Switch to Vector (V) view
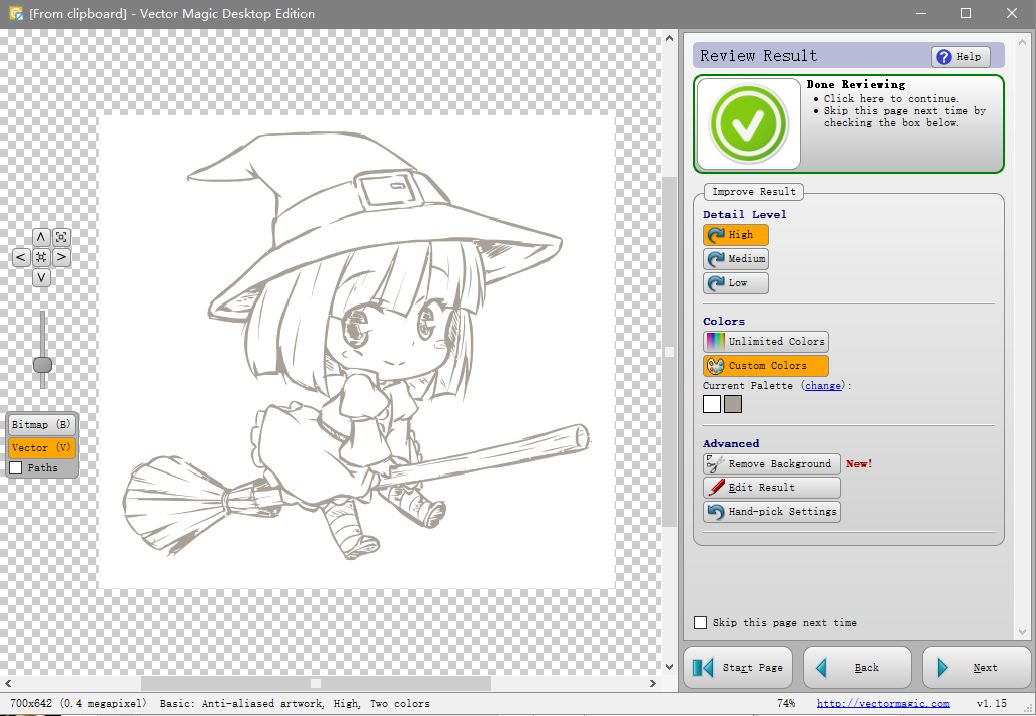 coord(41,447)
